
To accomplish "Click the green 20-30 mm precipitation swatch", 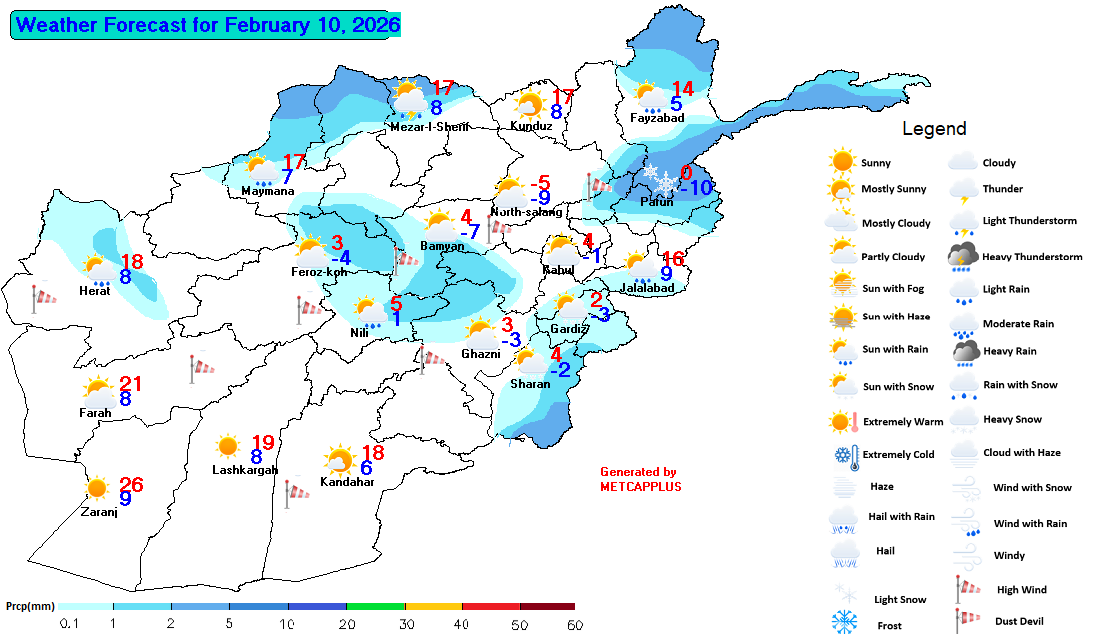I will pos(375,606).
